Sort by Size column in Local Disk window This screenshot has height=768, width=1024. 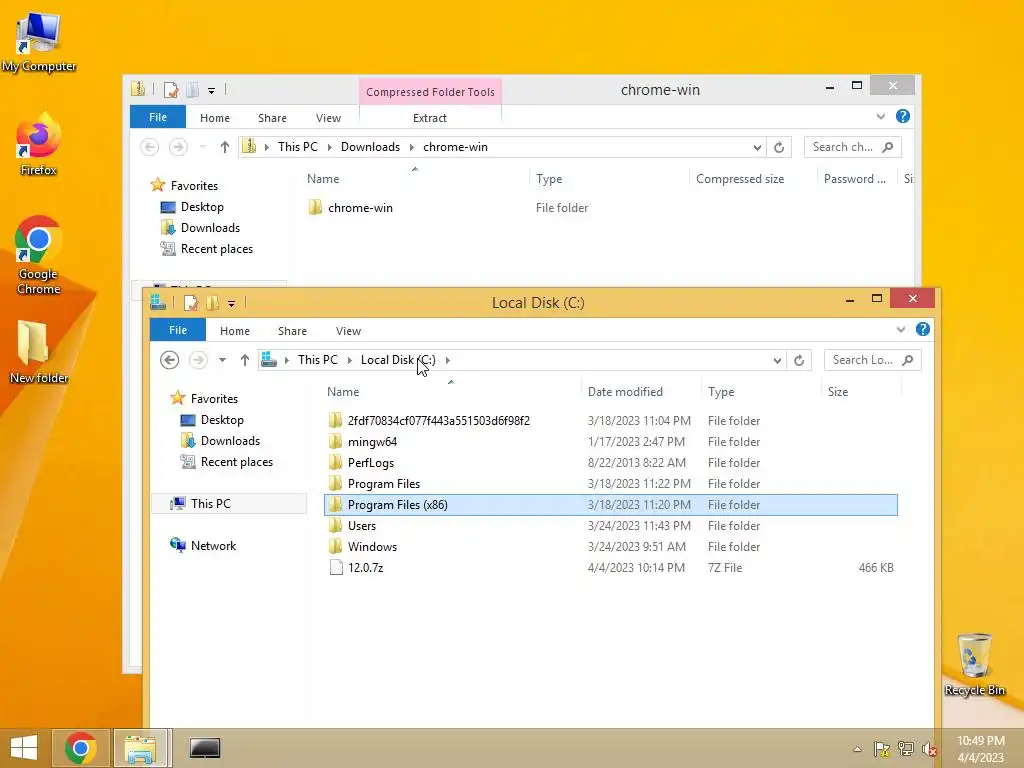(x=861, y=392)
